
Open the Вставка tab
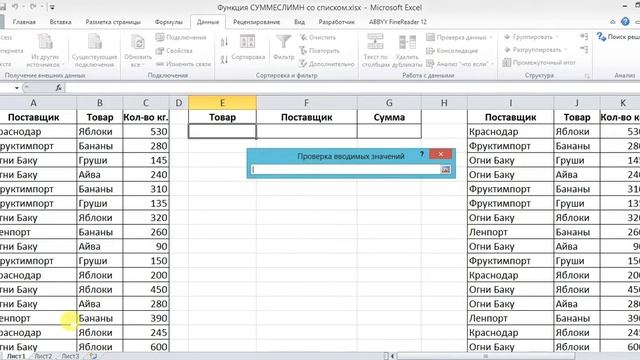60,22
